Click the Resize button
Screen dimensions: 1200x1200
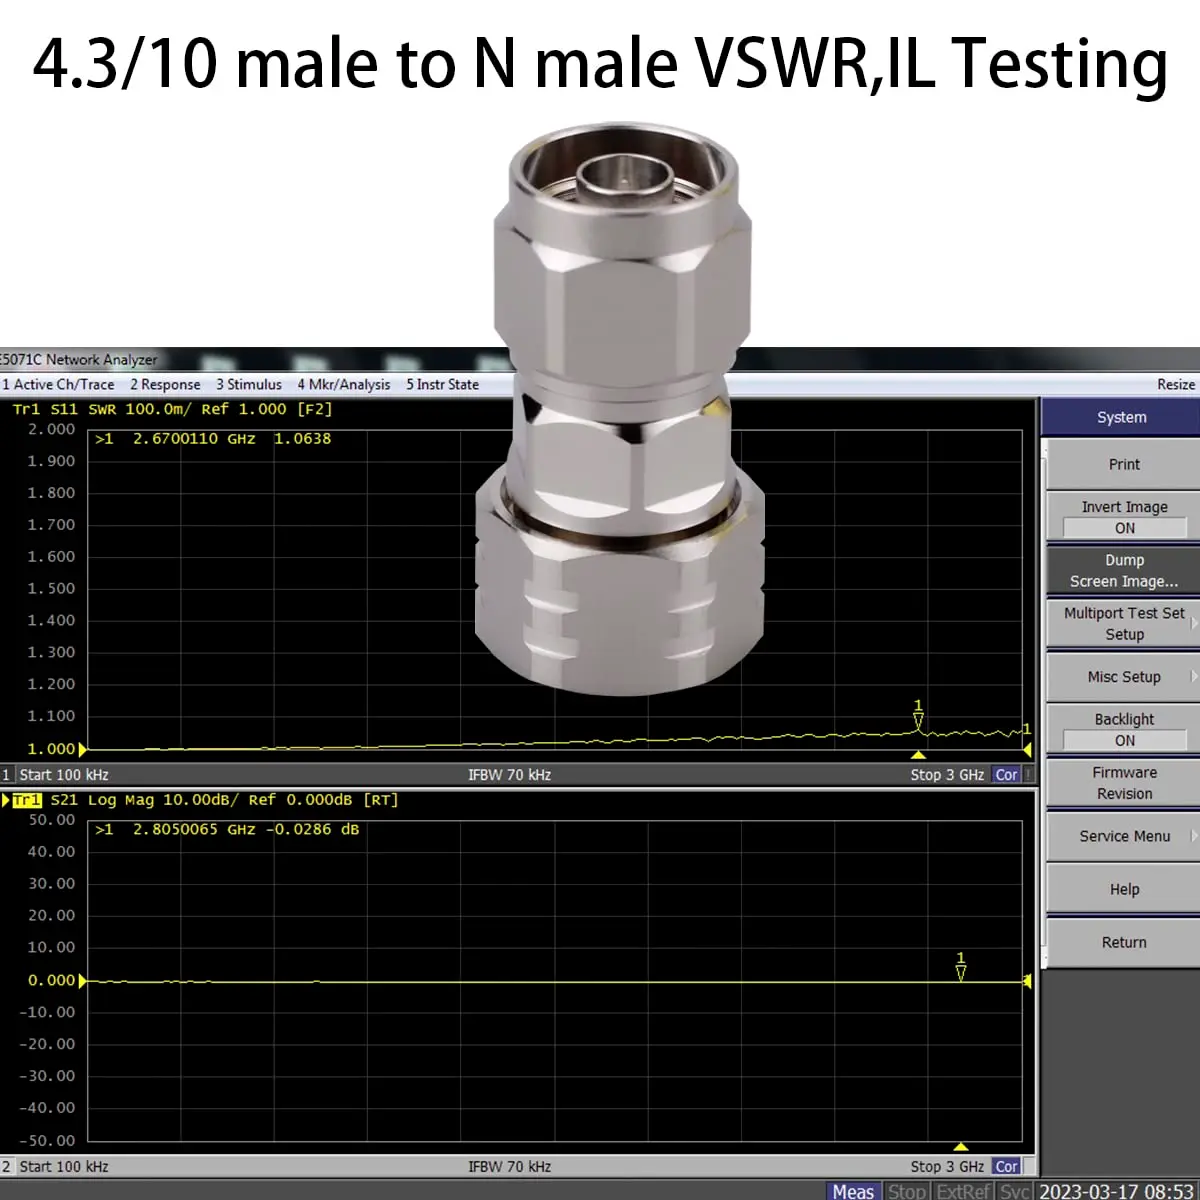[1176, 384]
